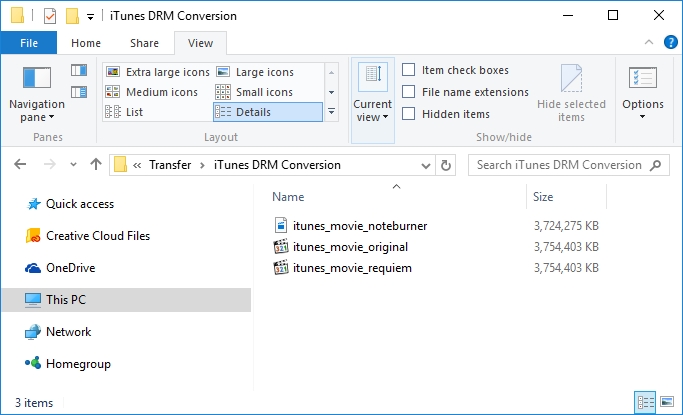The image size is (683, 415).
Task: Open Help with the question mark icon
Action: click(x=671, y=42)
